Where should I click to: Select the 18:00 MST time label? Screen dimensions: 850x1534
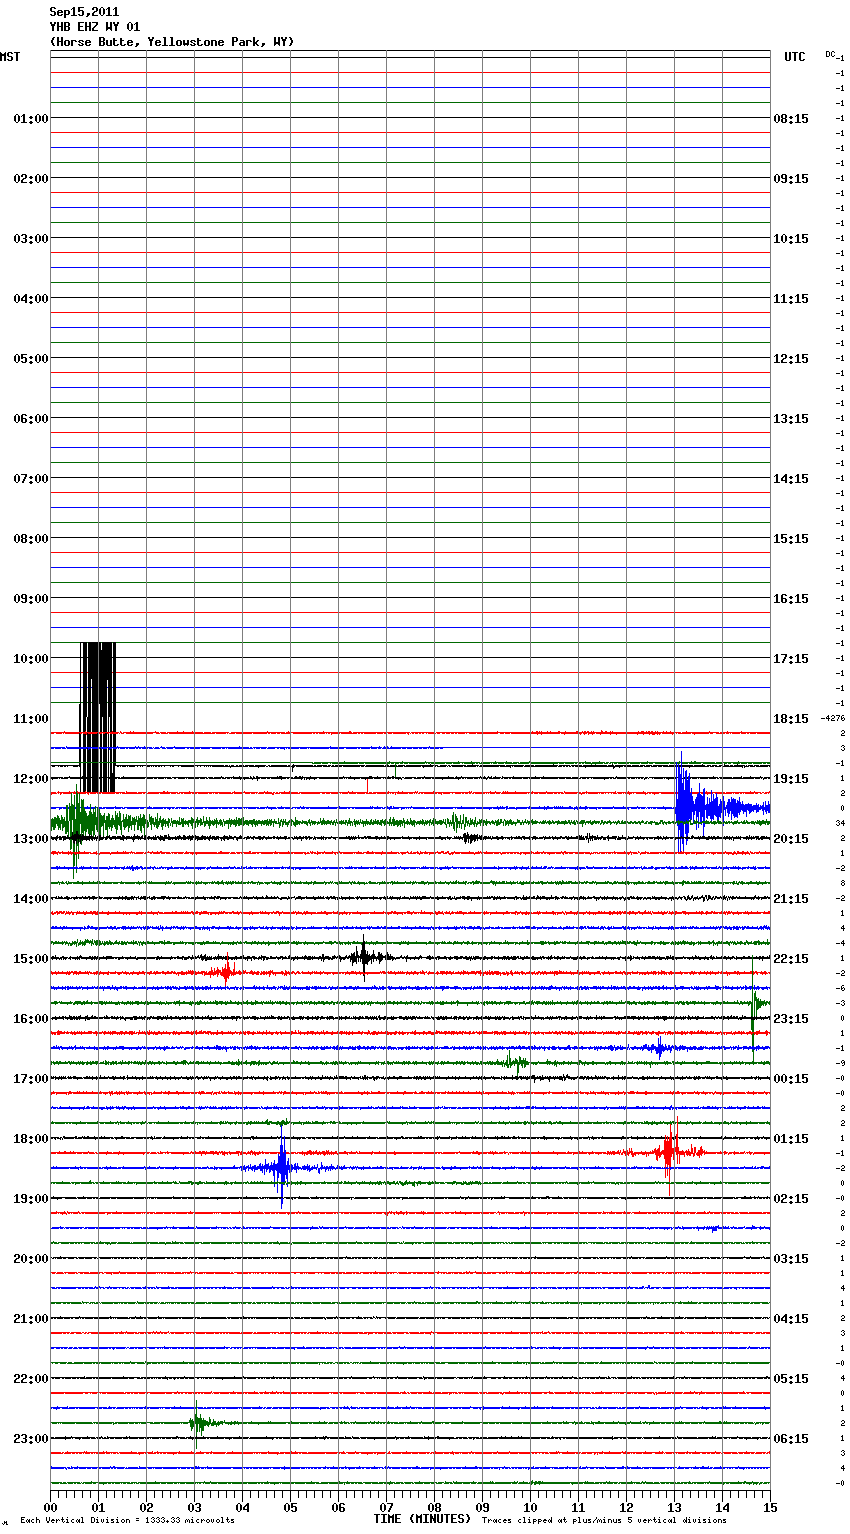click(31, 1139)
